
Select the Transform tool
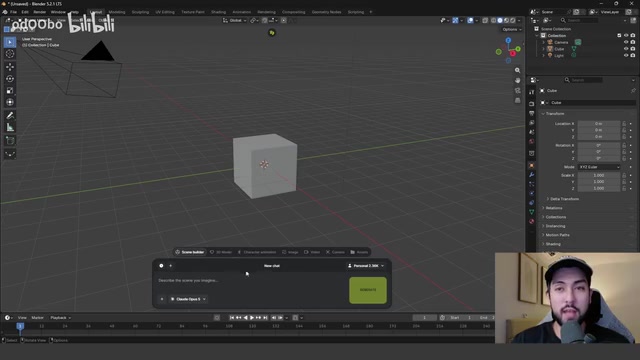click(x=10, y=102)
